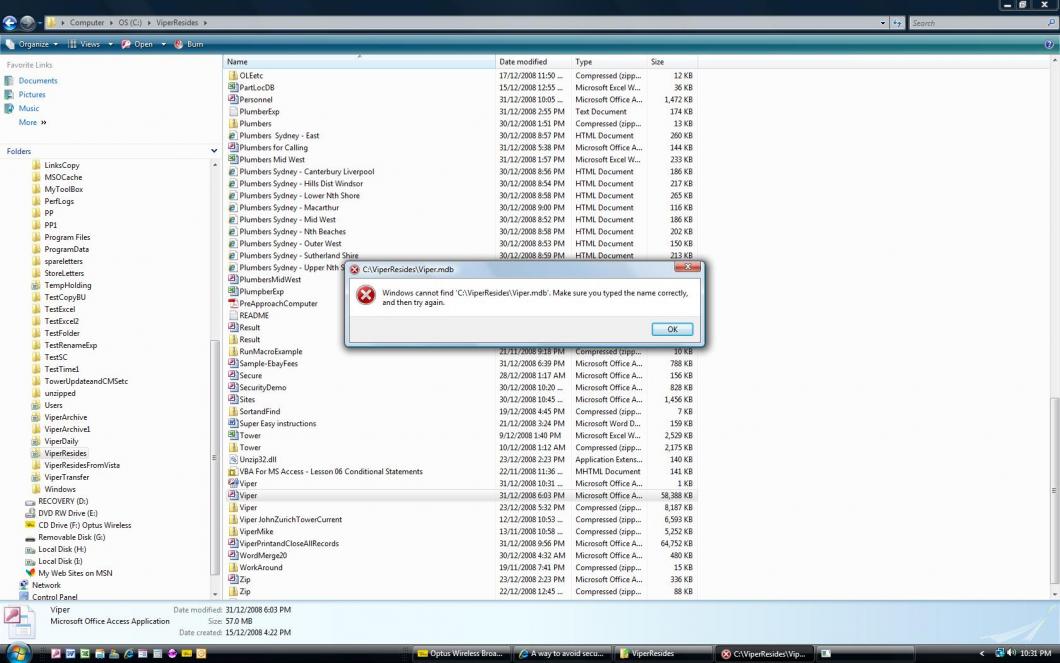Open the Documents favorite link

coord(38,81)
